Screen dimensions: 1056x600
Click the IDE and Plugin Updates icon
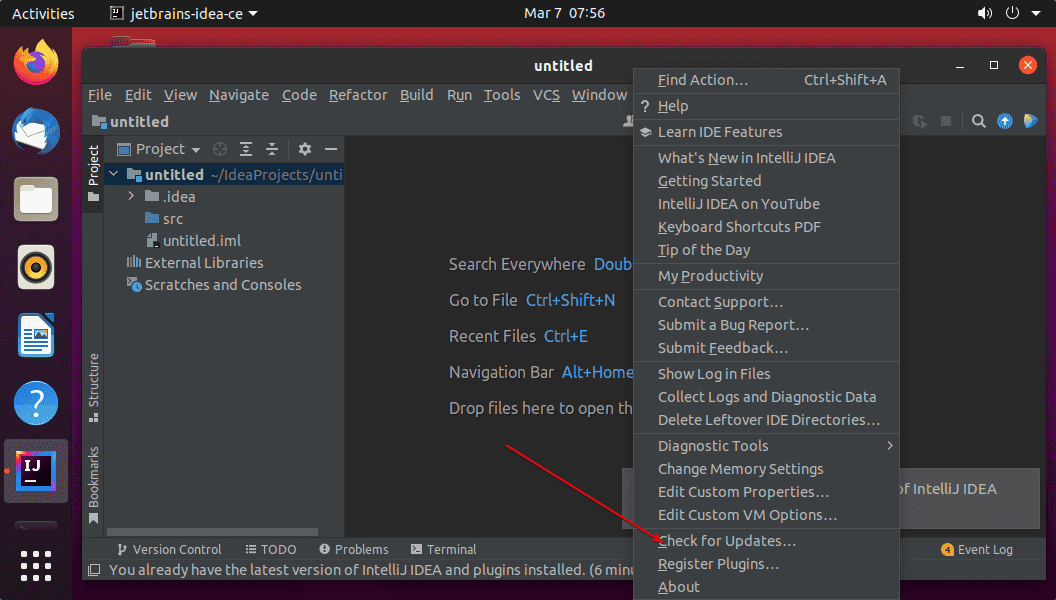pyautogui.click(x=1004, y=120)
